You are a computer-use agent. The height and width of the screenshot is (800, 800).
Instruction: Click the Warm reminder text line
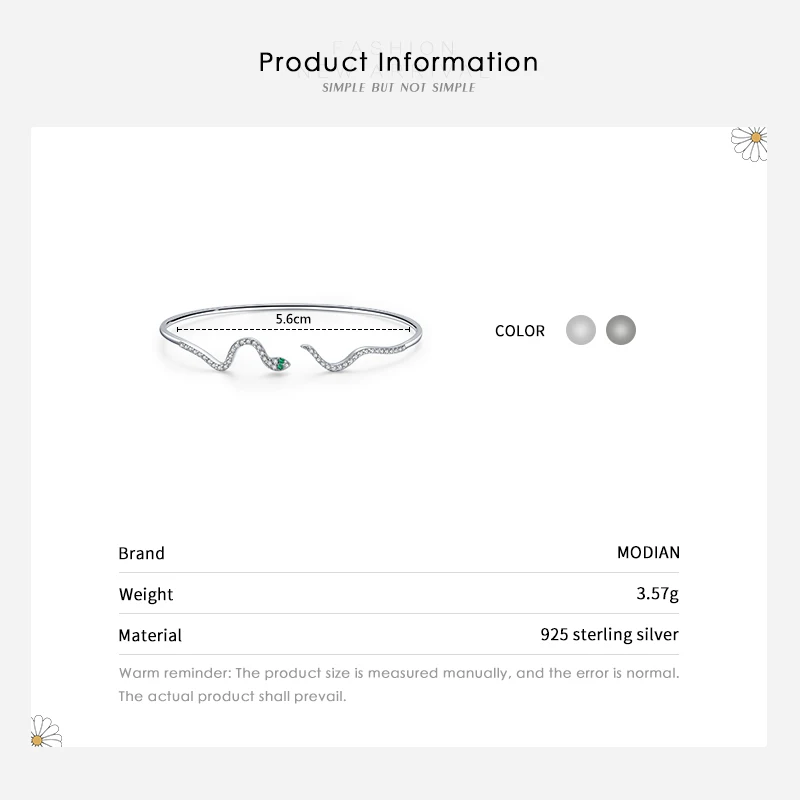click(x=399, y=673)
